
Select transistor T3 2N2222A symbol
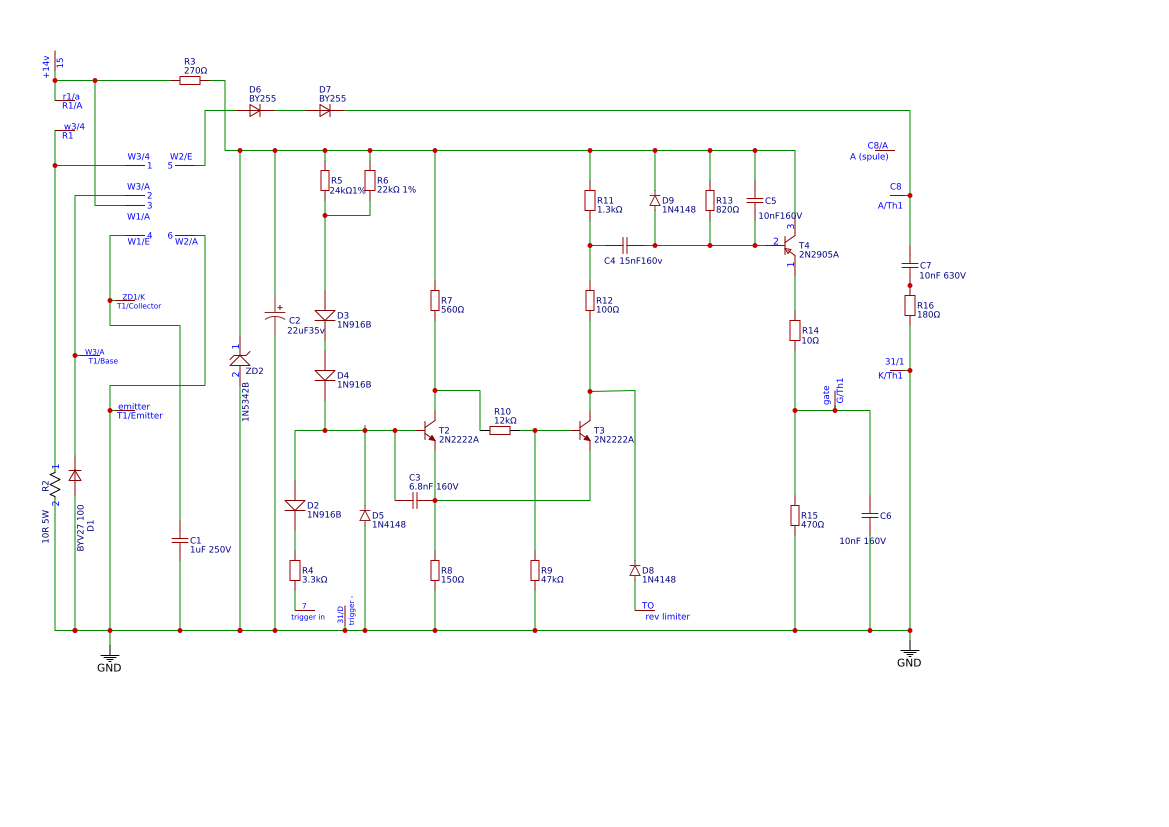tap(586, 432)
